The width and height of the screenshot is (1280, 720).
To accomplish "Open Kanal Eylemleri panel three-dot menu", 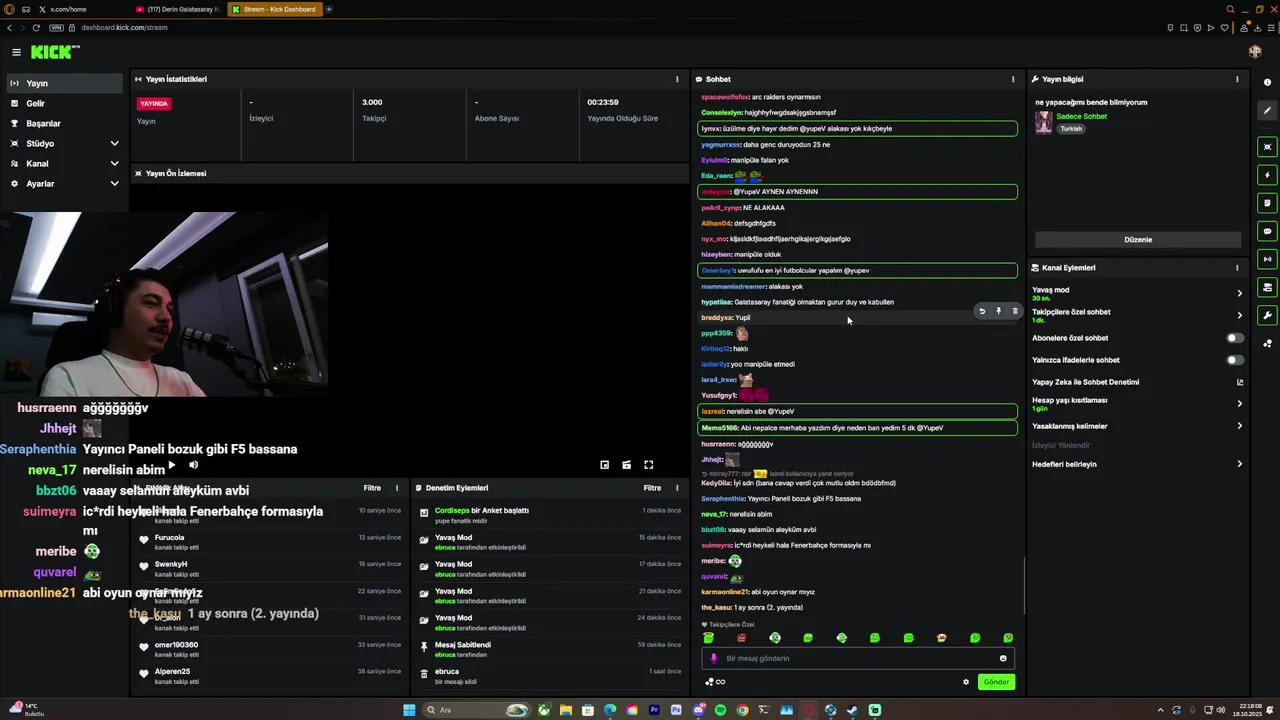I will [1237, 268].
